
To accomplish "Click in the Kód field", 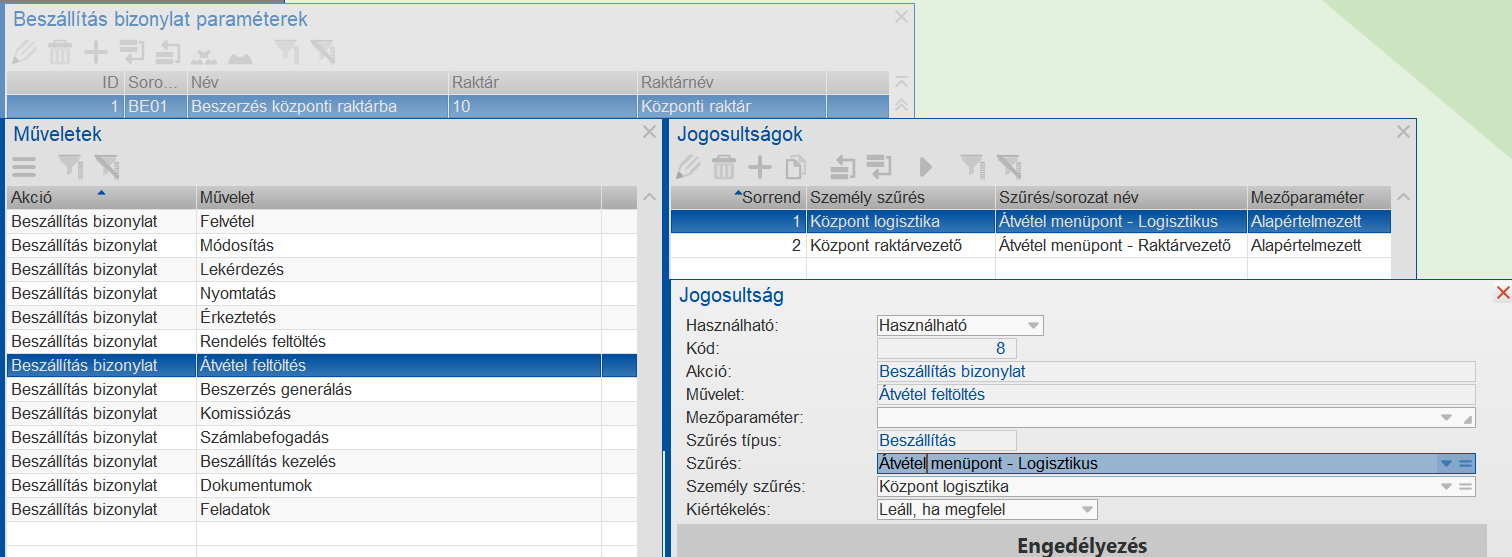I will pyautogui.click(x=946, y=348).
